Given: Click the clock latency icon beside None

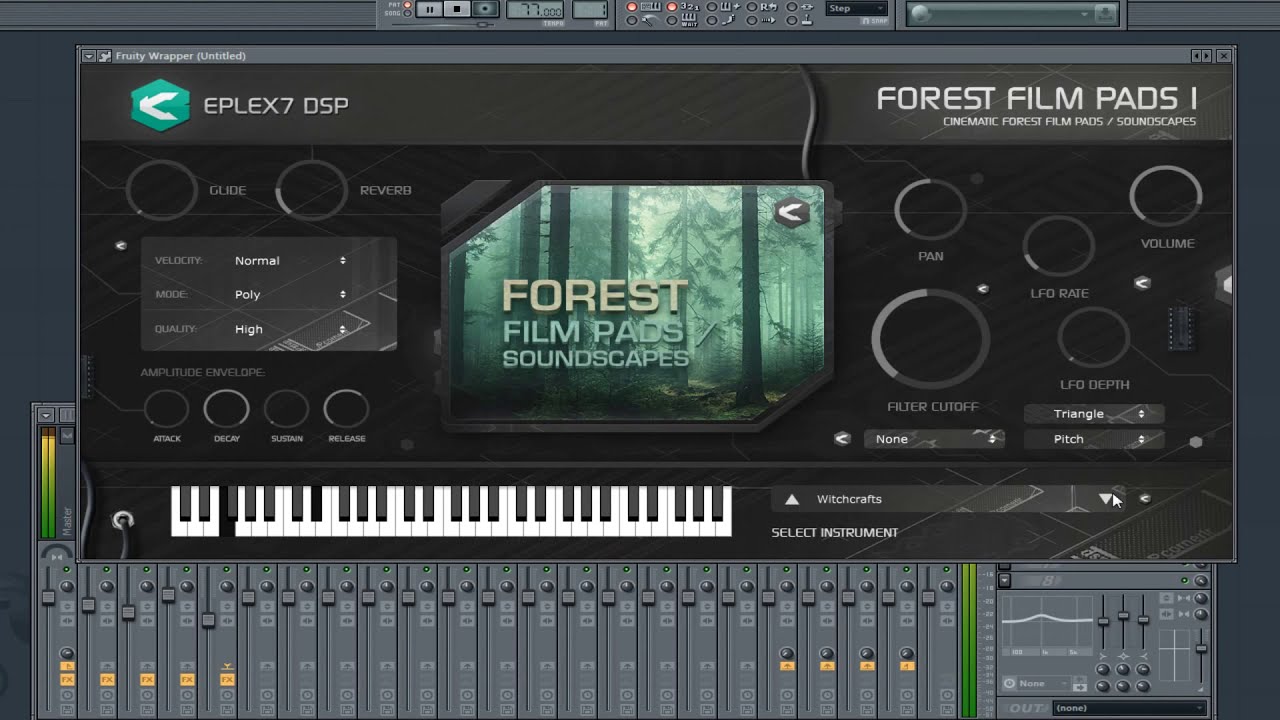Looking at the screenshot, I should pos(1009,684).
